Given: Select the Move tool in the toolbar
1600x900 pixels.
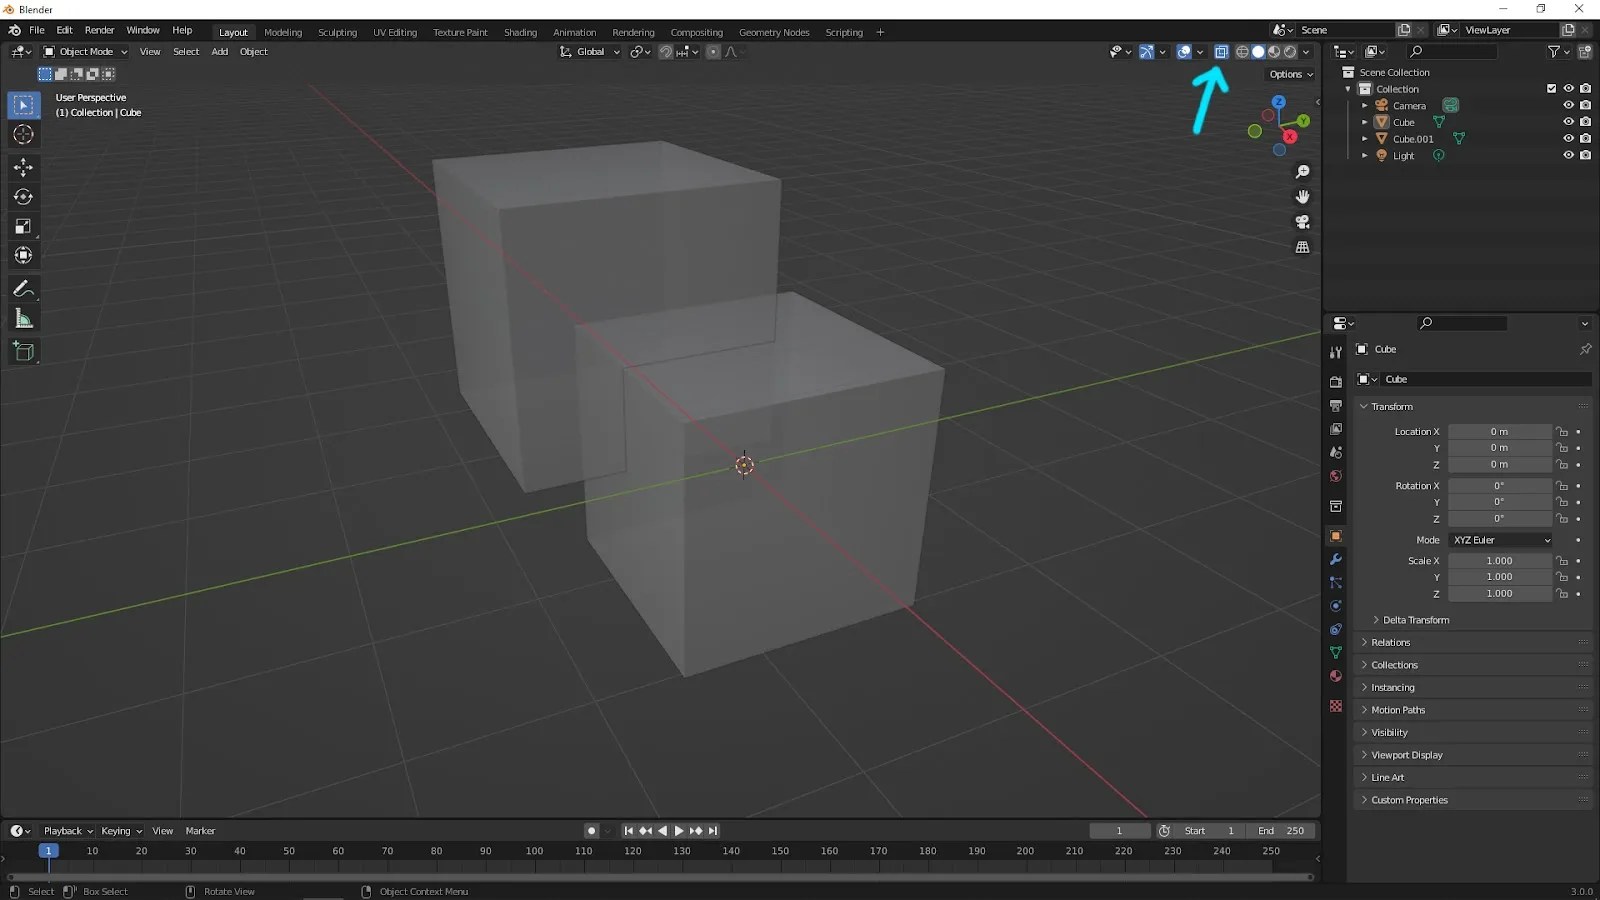Looking at the screenshot, I should pos(23,168).
